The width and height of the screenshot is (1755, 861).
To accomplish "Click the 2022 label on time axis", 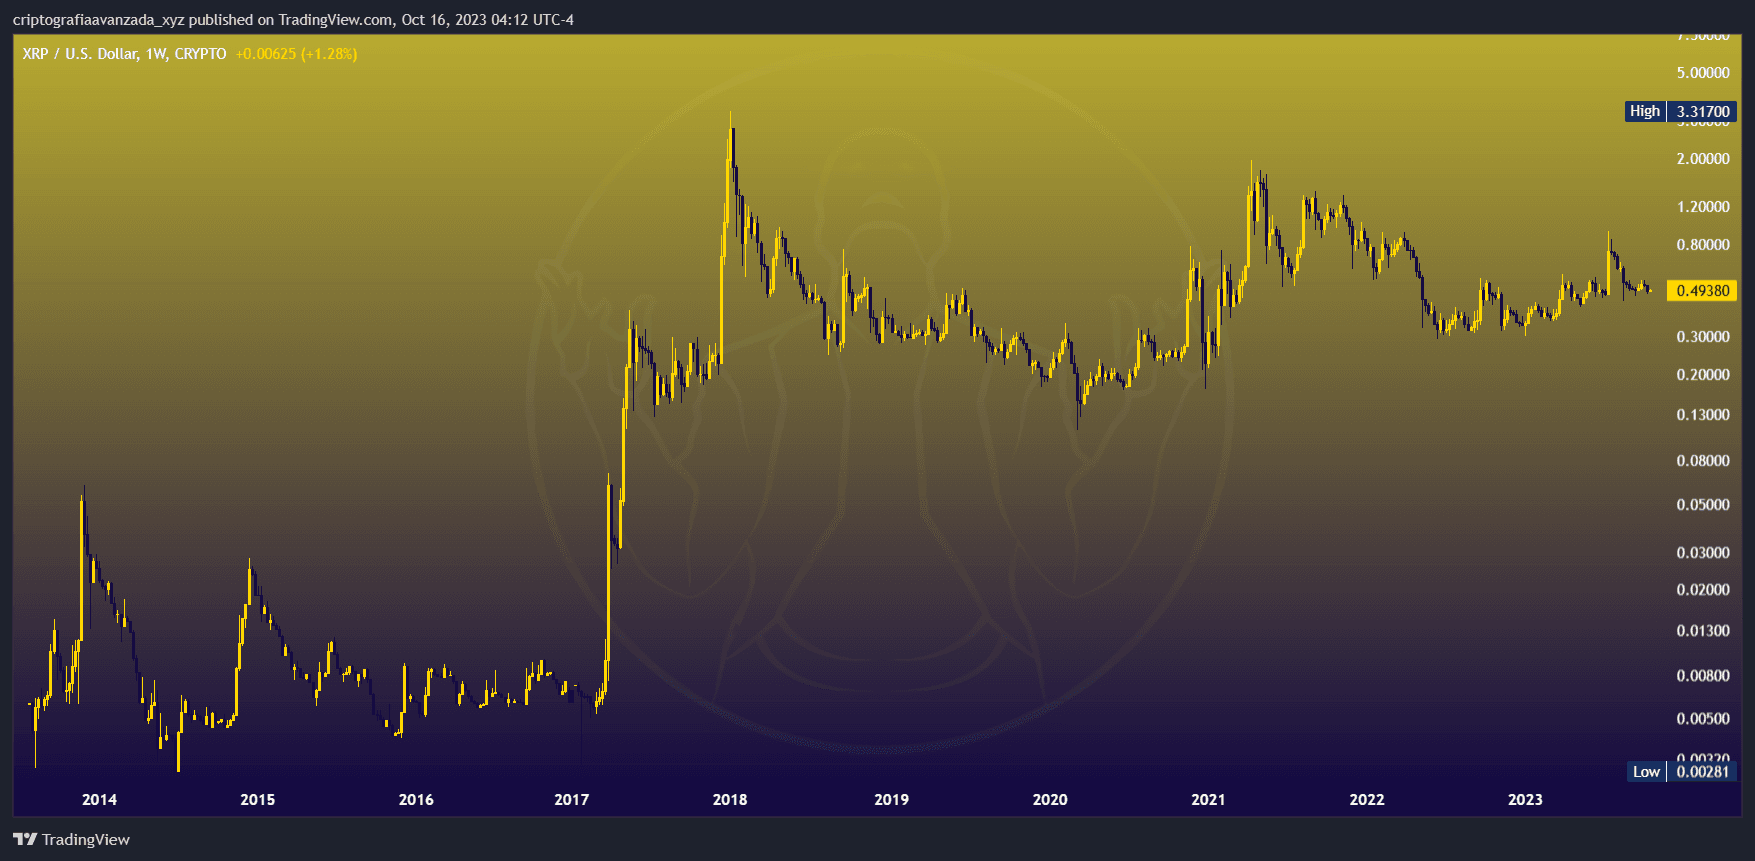I will coord(1367,799).
